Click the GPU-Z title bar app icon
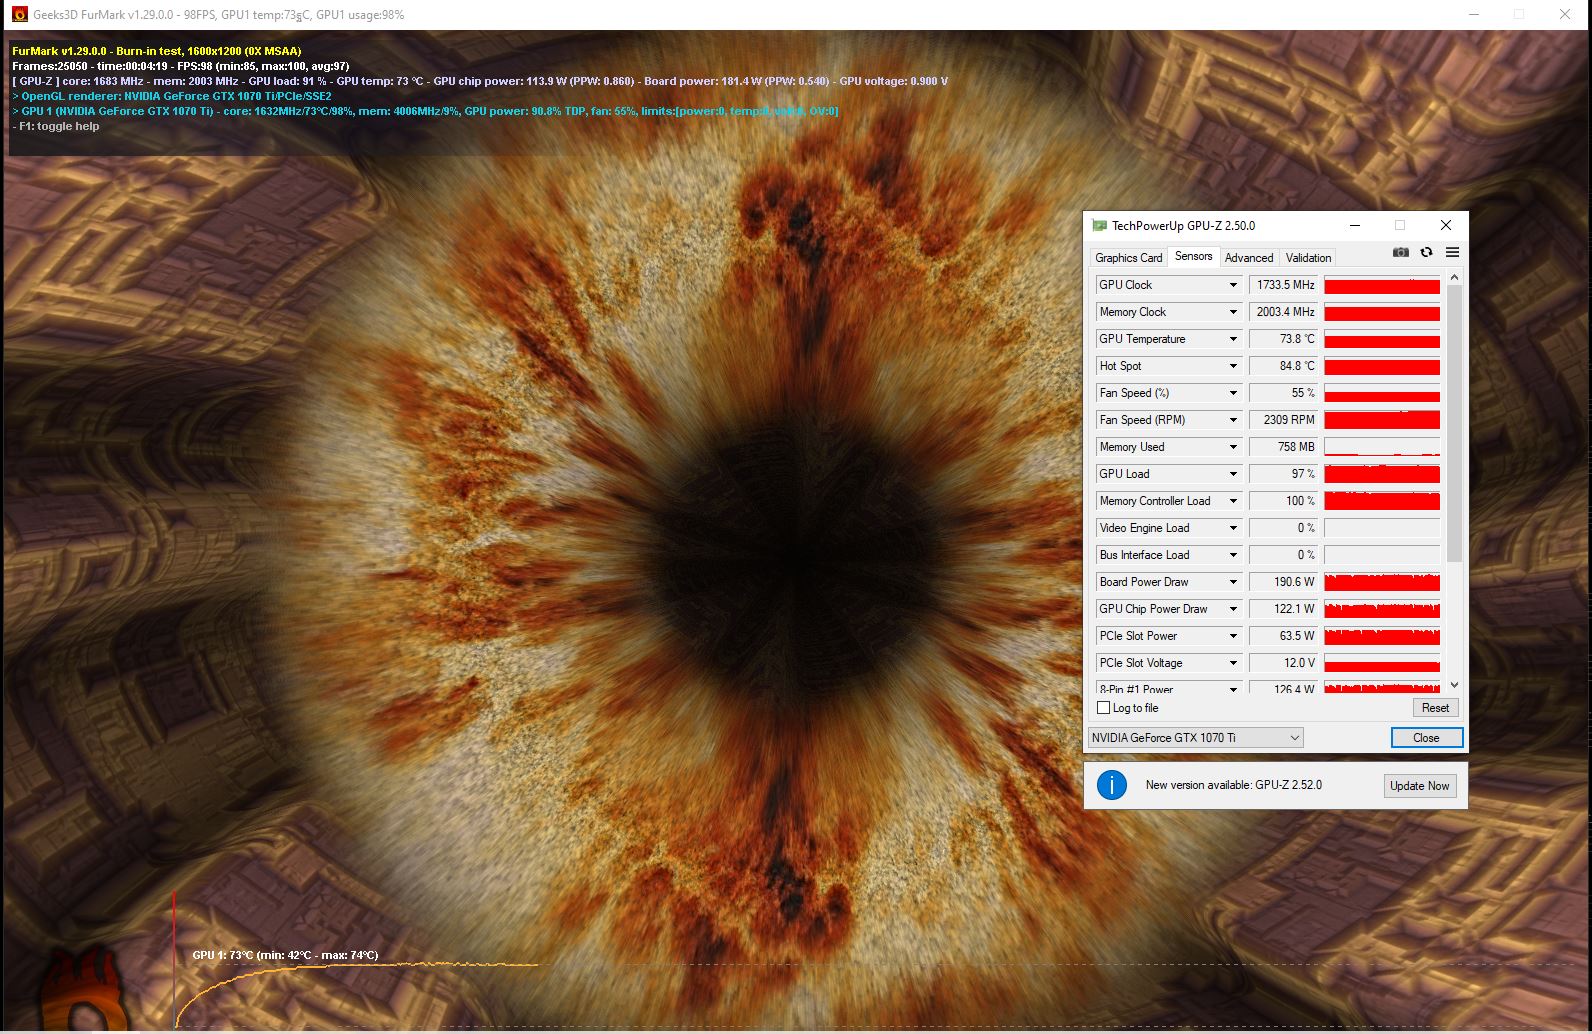This screenshot has height=1034, width=1592. point(1100,226)
